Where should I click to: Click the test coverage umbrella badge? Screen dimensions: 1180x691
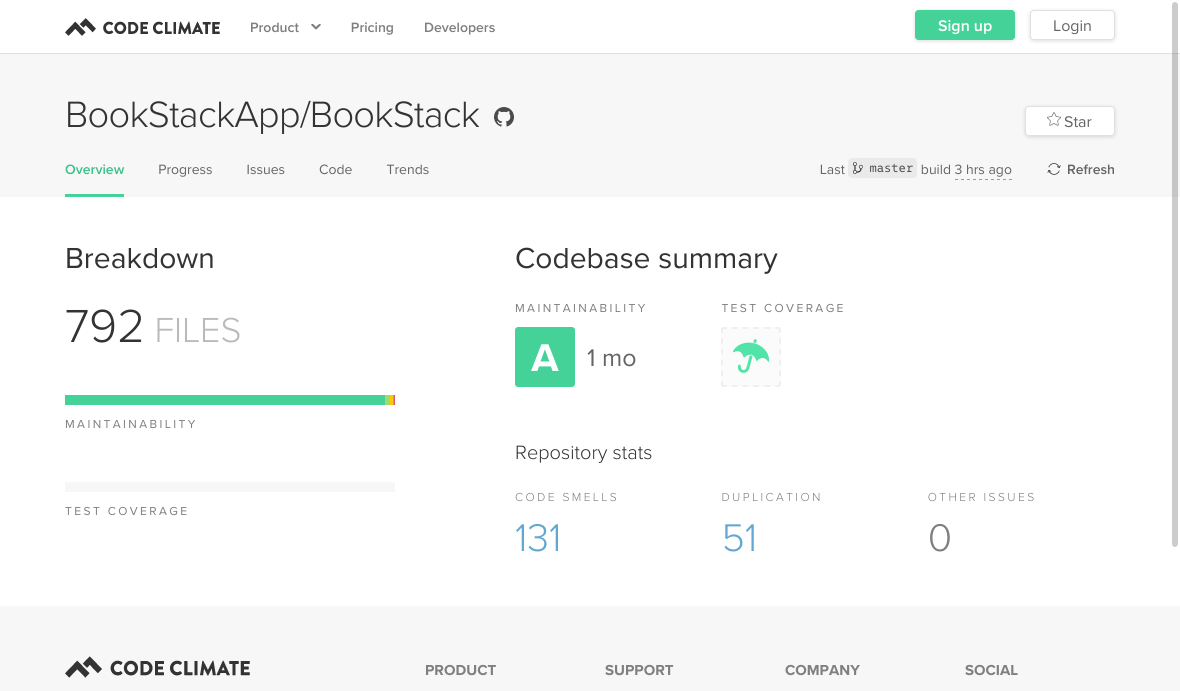point(751,357)
